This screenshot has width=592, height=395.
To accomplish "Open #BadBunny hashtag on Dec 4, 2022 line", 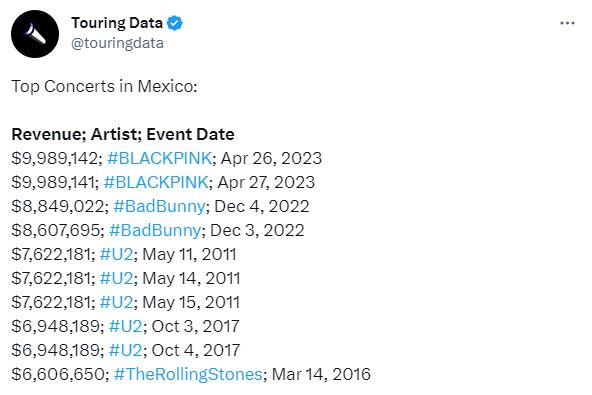I will [x=159, y=207].
